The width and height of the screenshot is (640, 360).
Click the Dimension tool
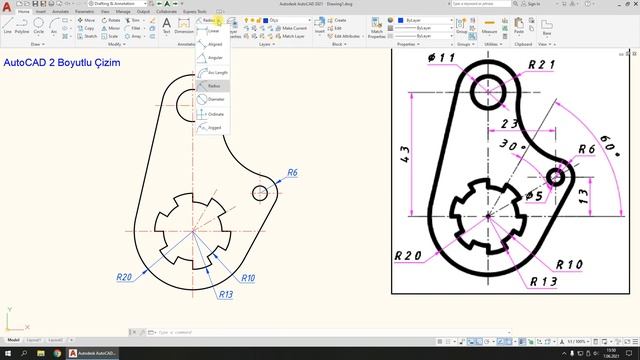coord(184,25)
